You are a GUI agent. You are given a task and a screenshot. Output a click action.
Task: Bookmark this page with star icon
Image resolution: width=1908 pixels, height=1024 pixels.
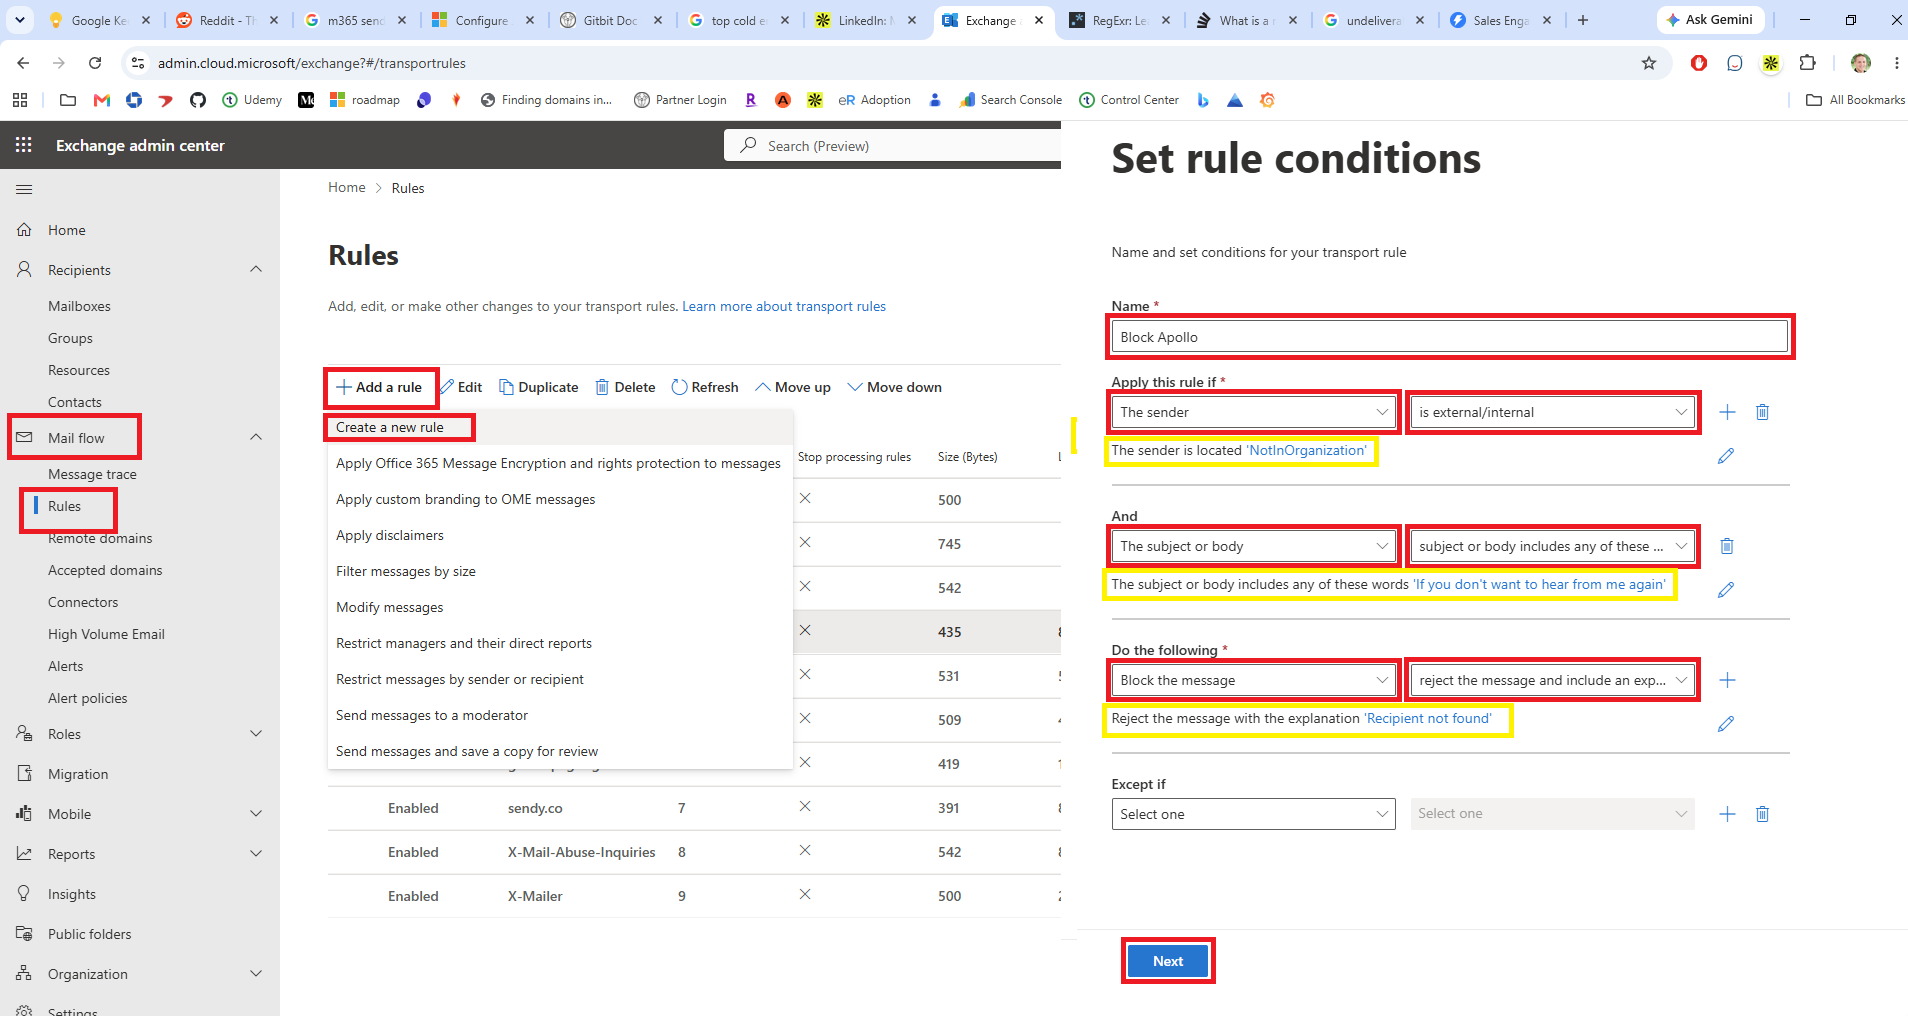(x=1649, y=63)
